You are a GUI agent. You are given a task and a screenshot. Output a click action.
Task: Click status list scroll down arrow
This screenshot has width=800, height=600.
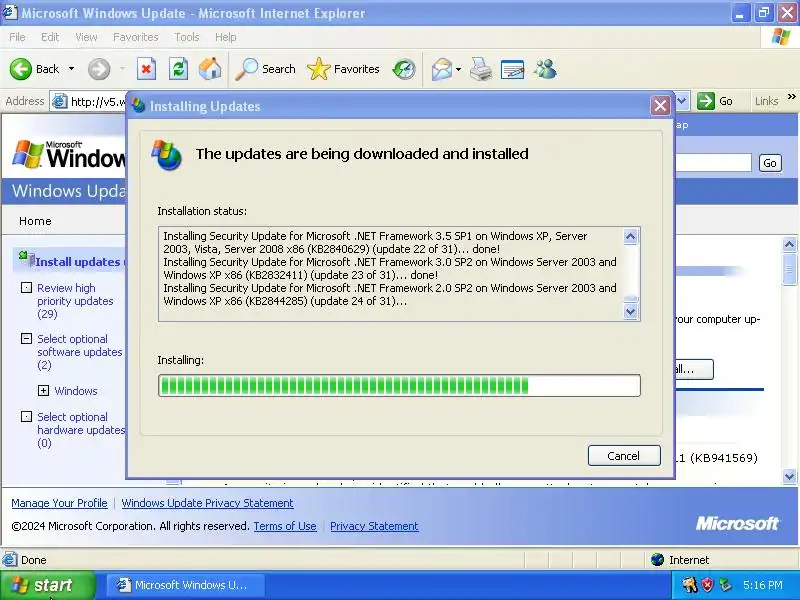631,311
